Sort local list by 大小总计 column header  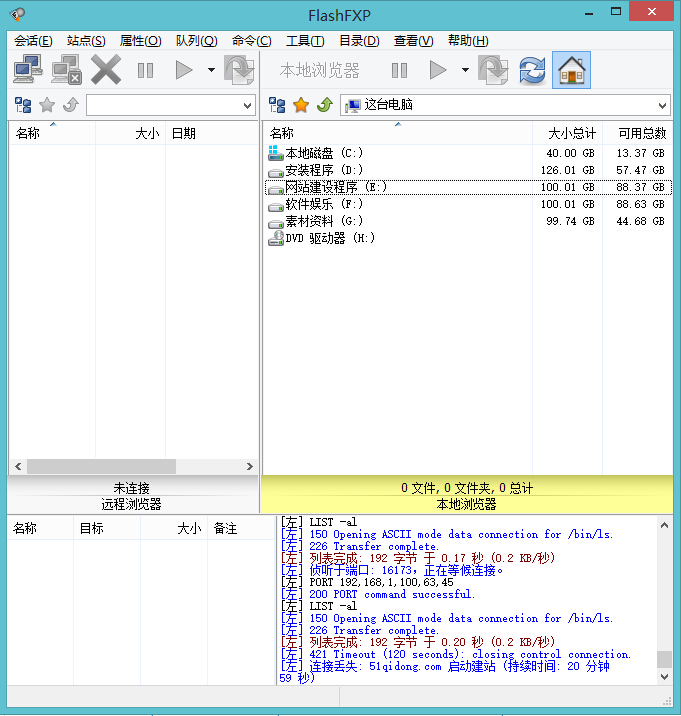pyautogui.click(x=571, y=134)
